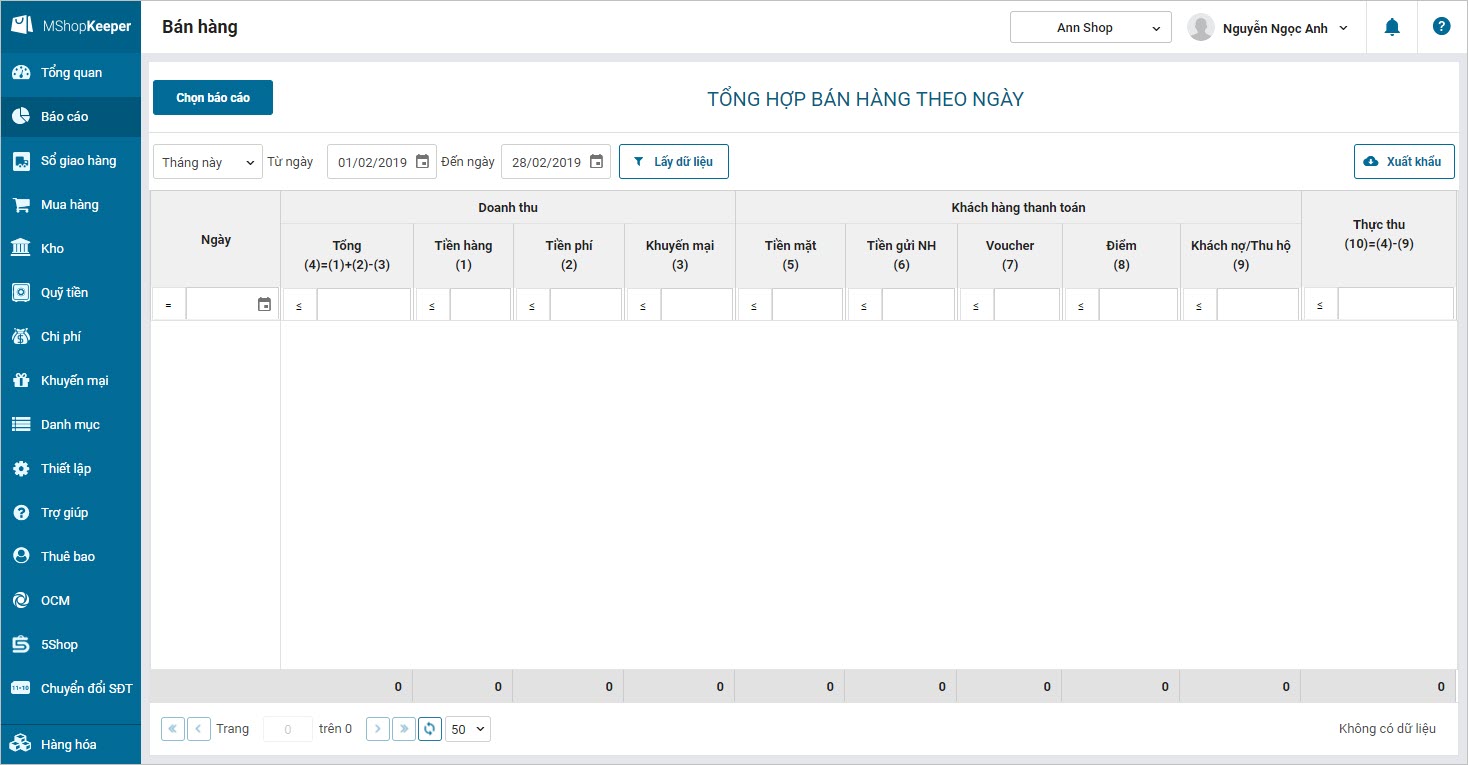Click the Báo cáo pie chart icon
Screen dimensions: 1468x765
pos(21,117)
